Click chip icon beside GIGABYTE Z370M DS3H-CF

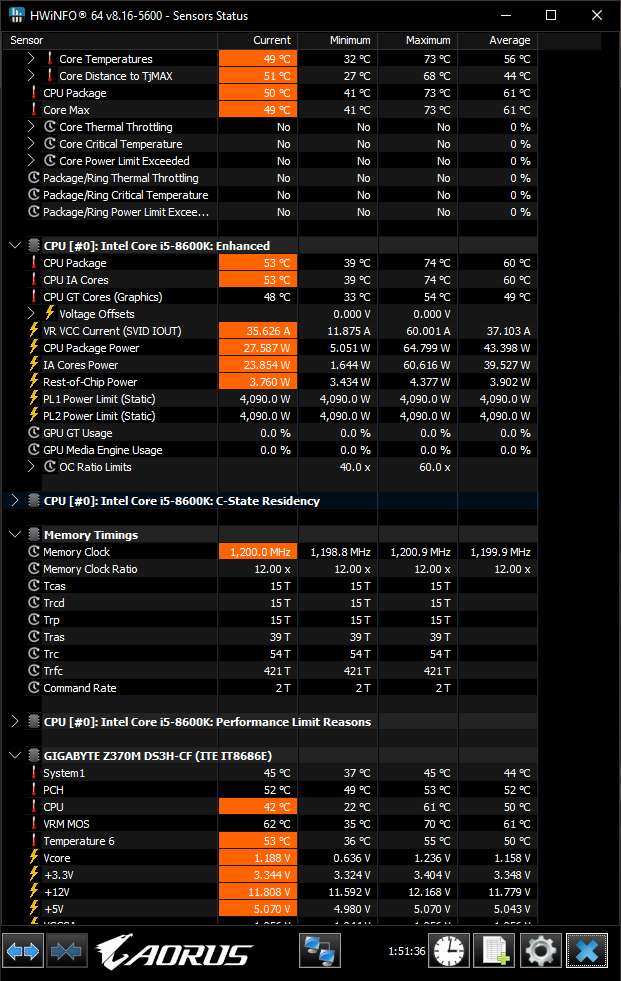pos(34,756)
